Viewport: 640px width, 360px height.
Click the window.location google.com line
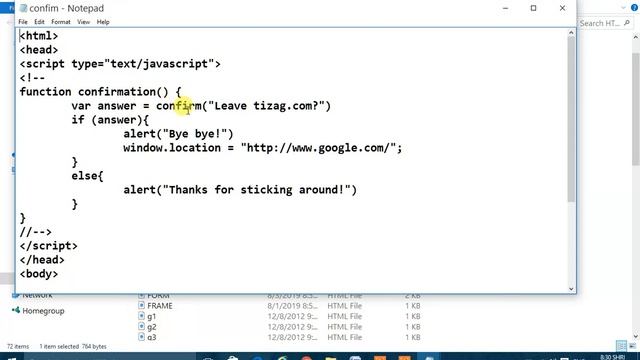[263, 148]
